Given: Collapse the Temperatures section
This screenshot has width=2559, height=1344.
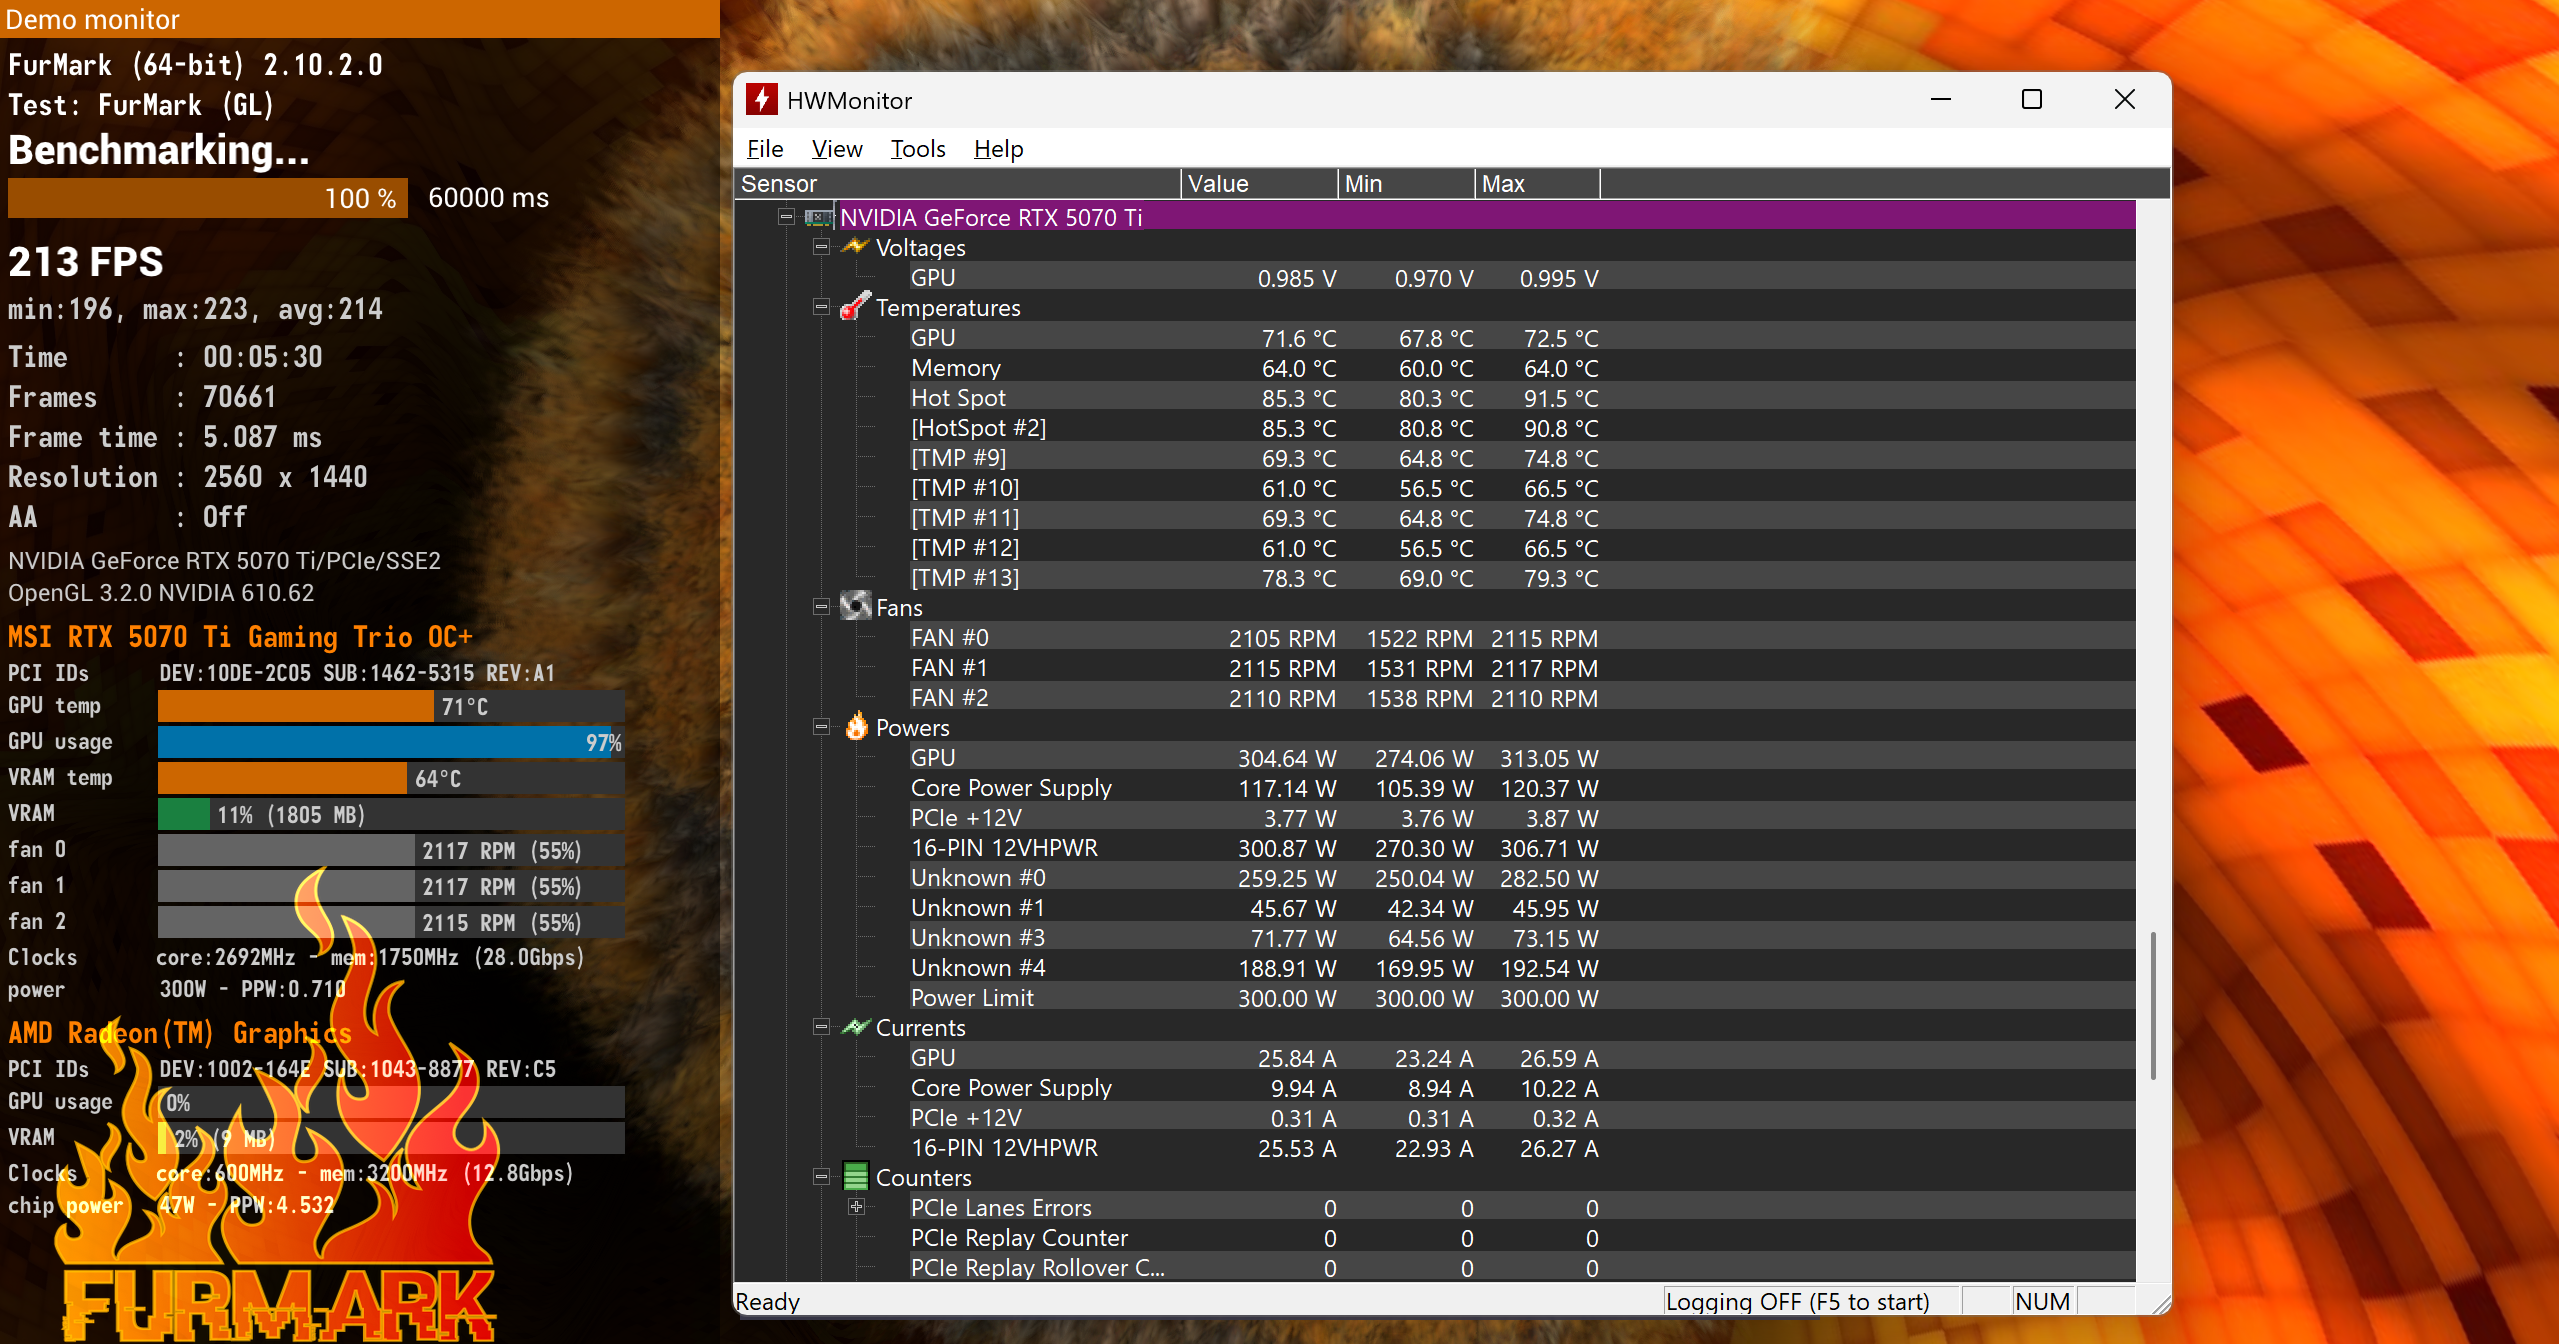Looking at the screenshot, I should (821, 306).
